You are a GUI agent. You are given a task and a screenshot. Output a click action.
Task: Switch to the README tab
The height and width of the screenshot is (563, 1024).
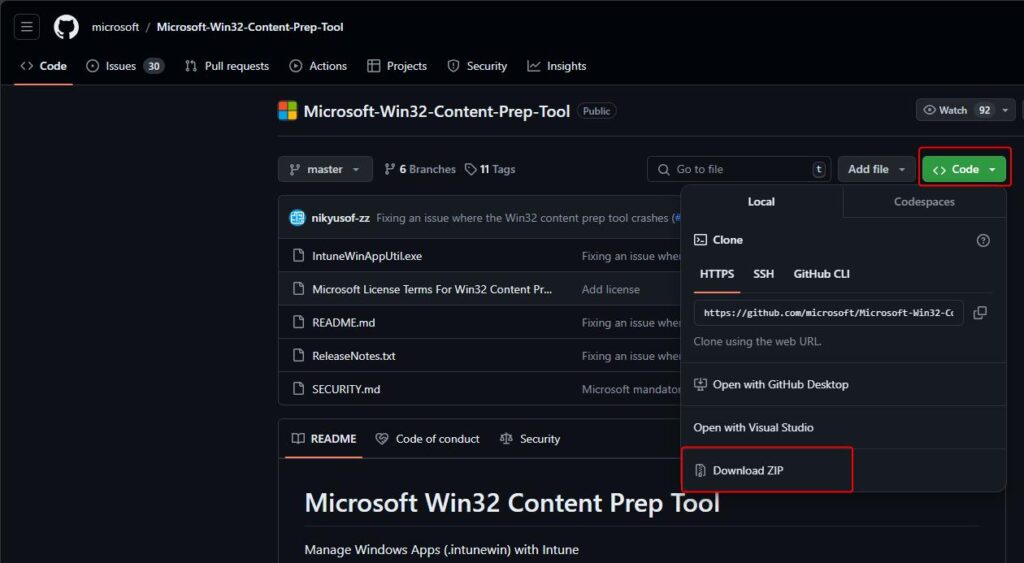click(x=324, y=439)
